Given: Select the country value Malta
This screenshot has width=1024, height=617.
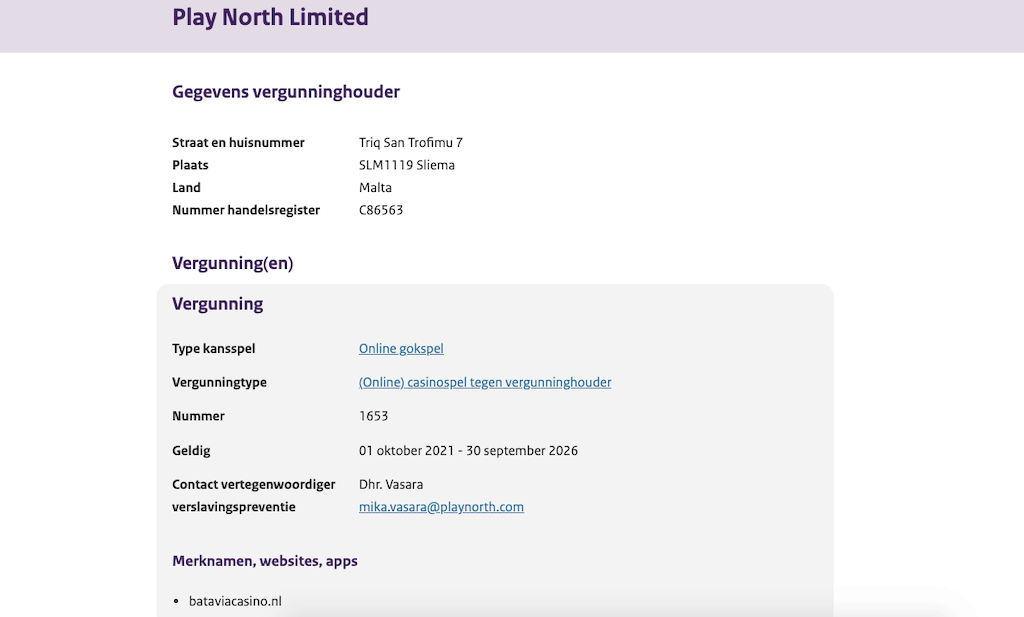Looking at the screenshot, I should coord(376,187).
